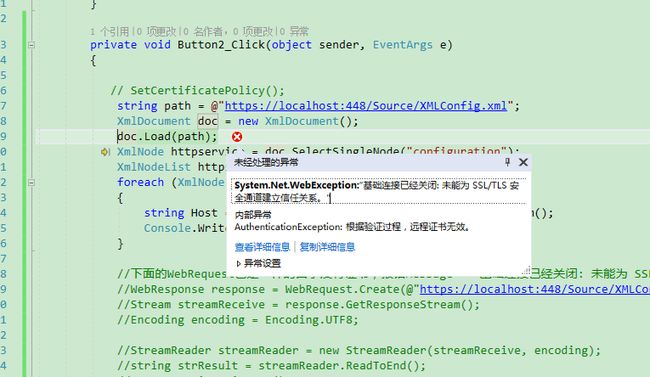Click the streamReader.ReadToEnd() commented line
The width and height of the screenshot is (650, 377).
coord(271,366)
